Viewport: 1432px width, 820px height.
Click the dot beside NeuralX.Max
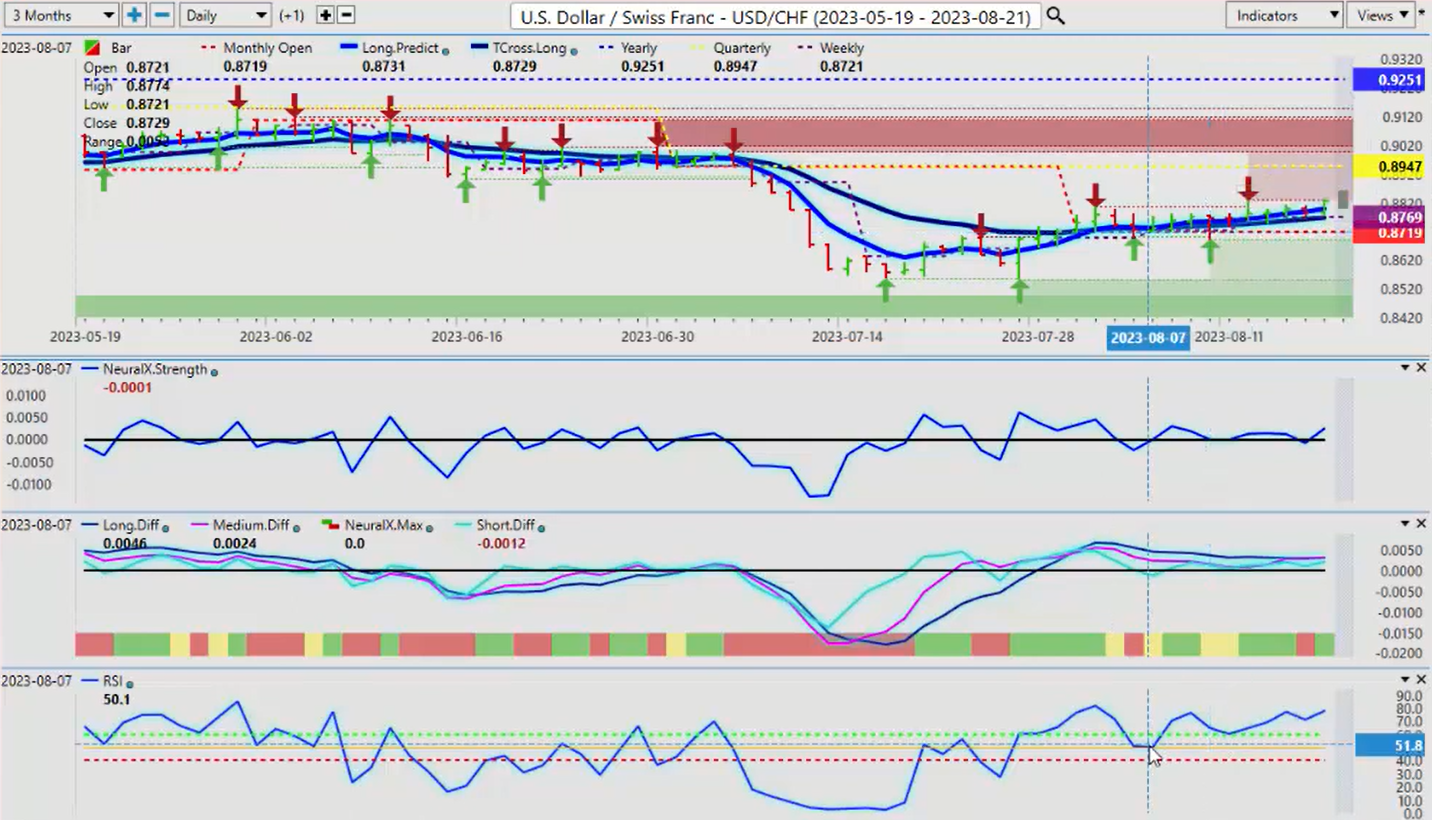tap(430, 527)
